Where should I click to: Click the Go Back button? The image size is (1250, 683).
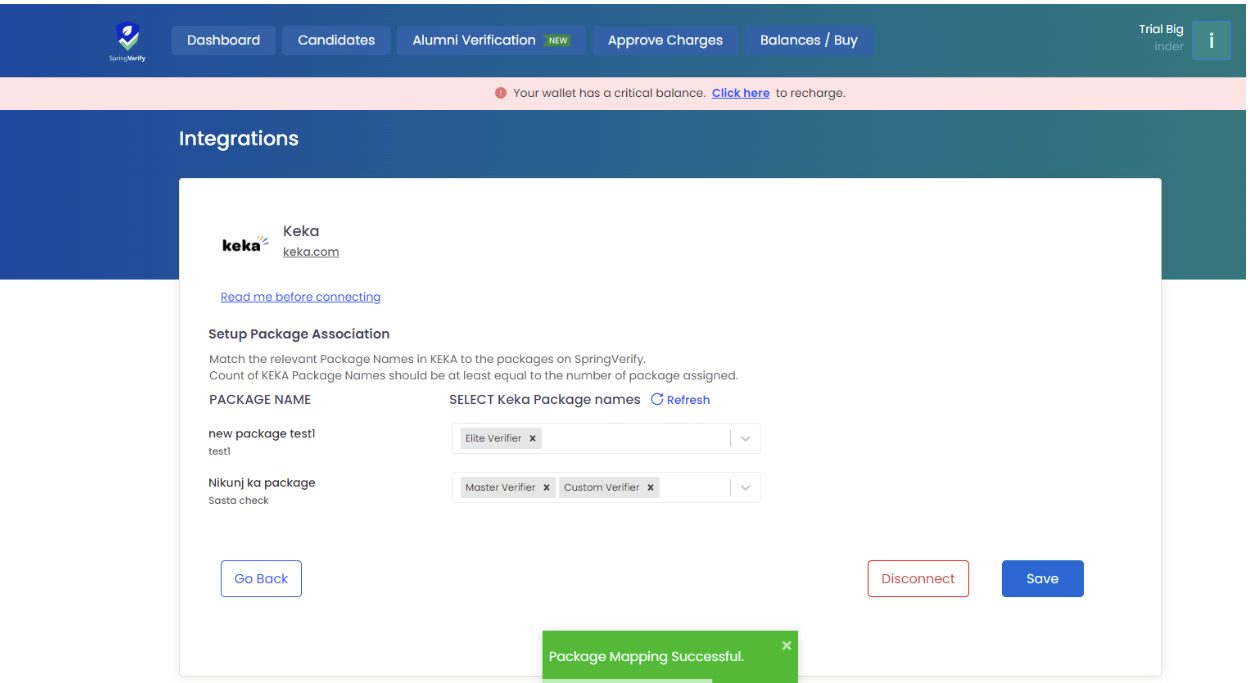tap(261, 578)
